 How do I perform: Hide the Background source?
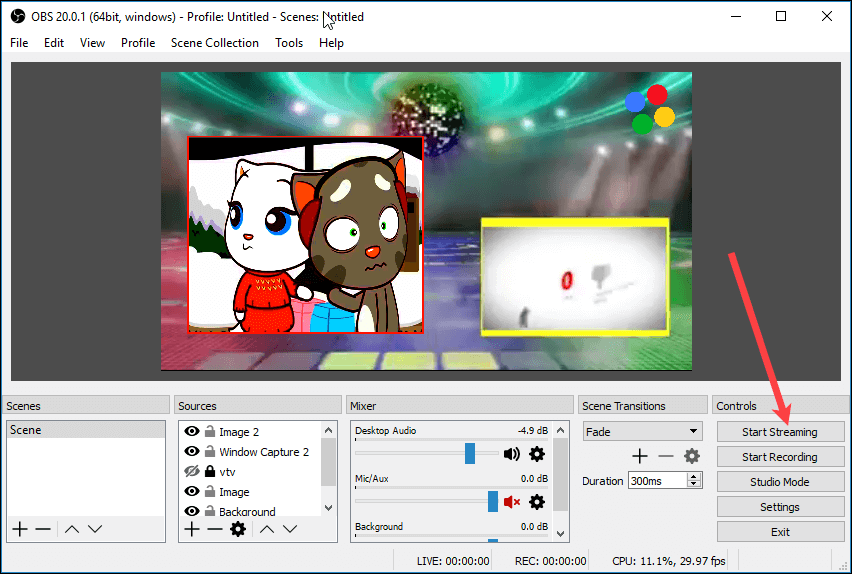pyautogui.click(x=192, y=511)
